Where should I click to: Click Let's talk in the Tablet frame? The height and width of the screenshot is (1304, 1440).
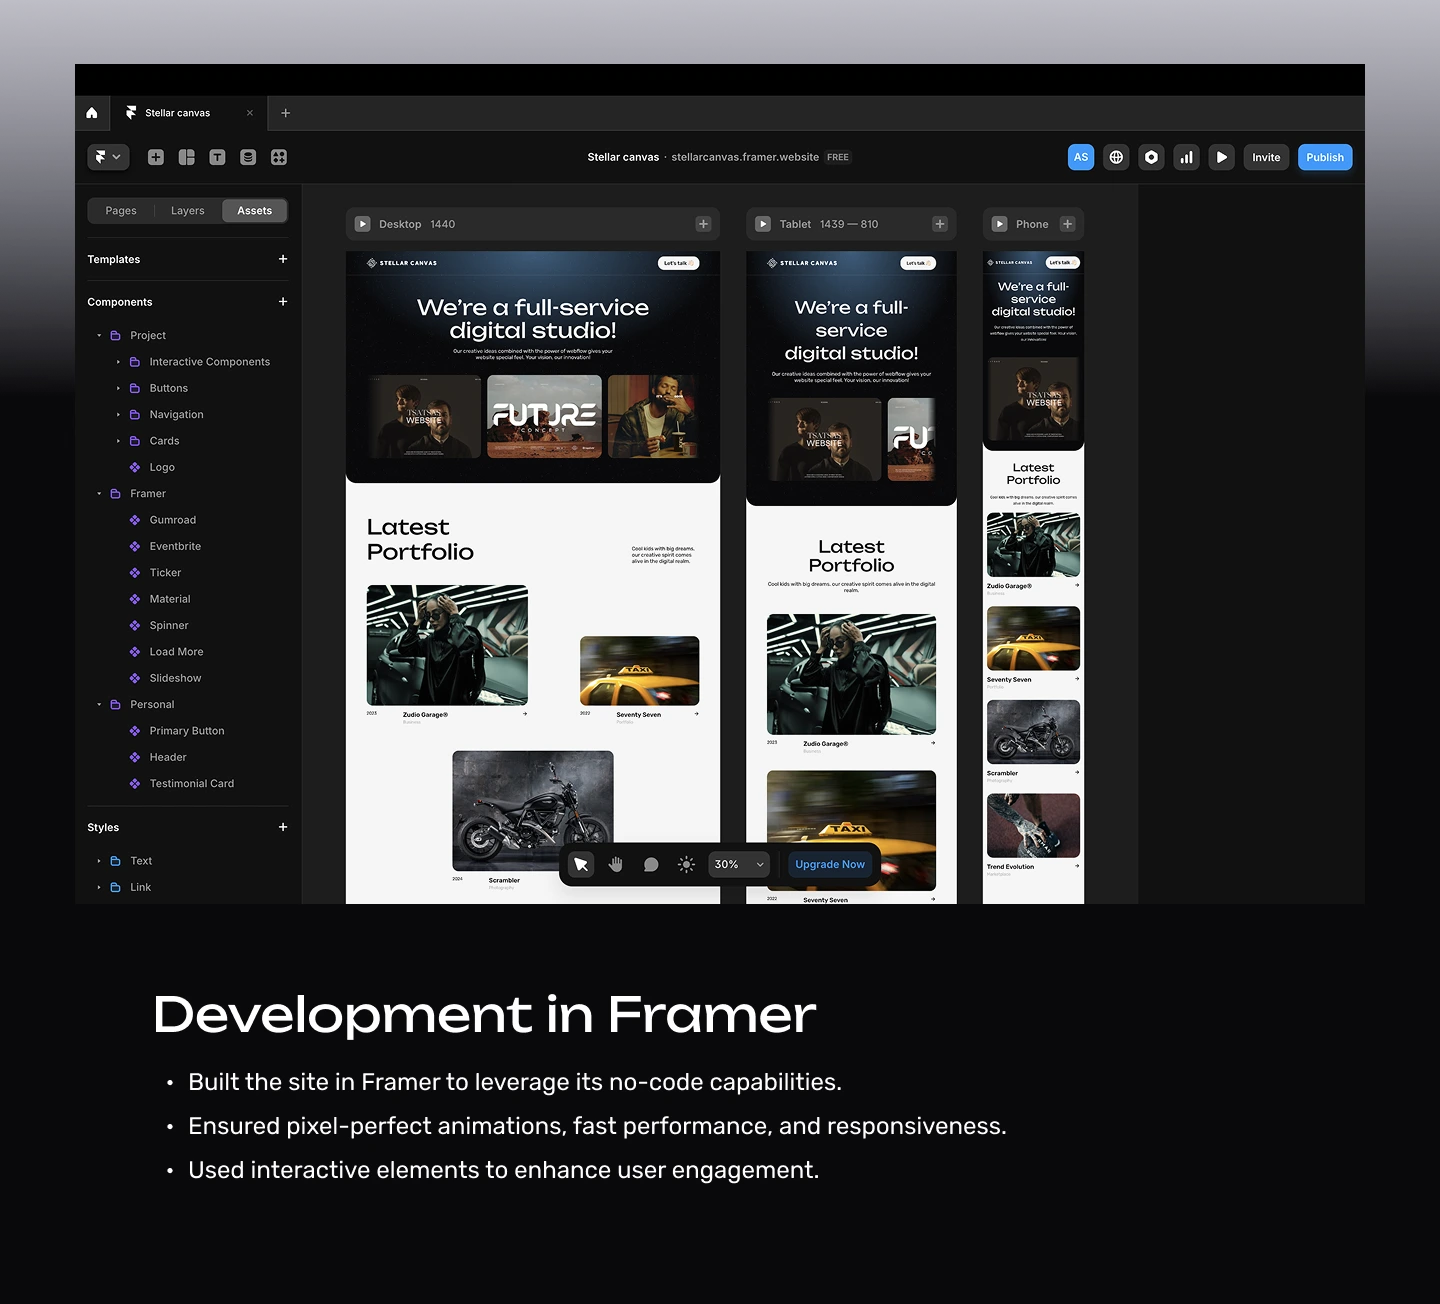pyautogui.click(x=918, y=263)
